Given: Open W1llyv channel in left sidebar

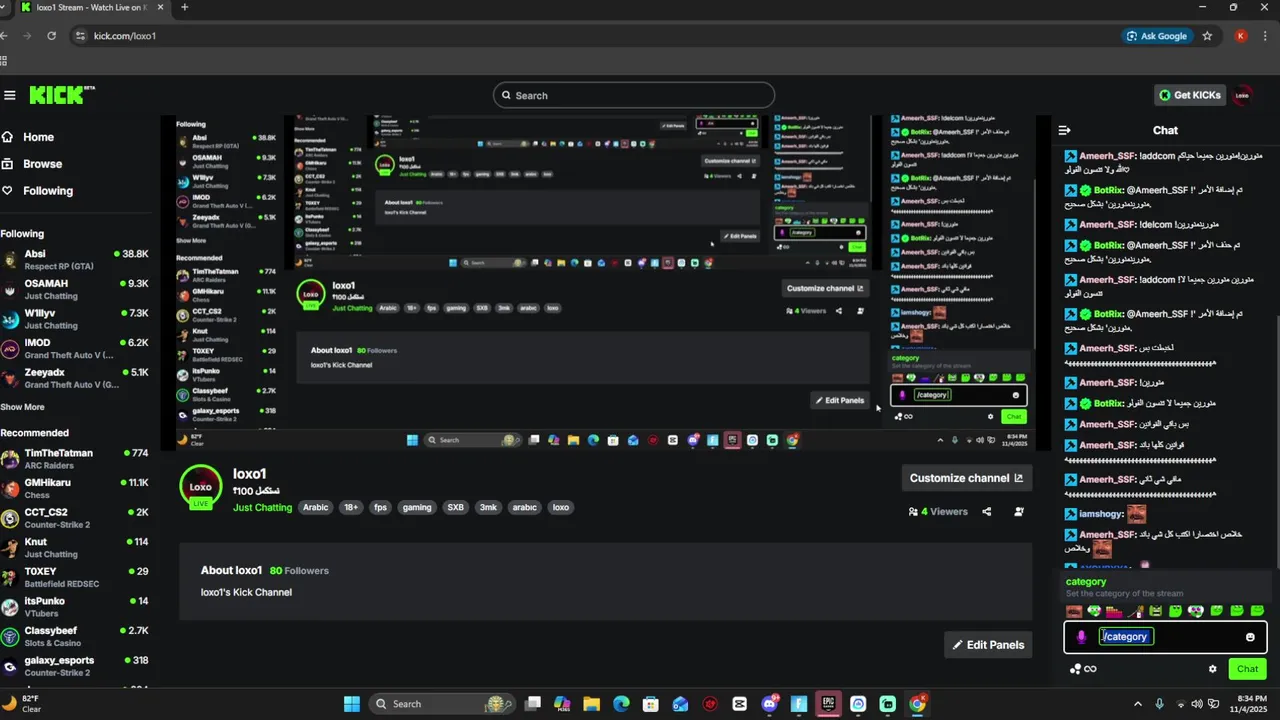Looking at the screenshot, I should pyautogui.click(x=76, y=319).
